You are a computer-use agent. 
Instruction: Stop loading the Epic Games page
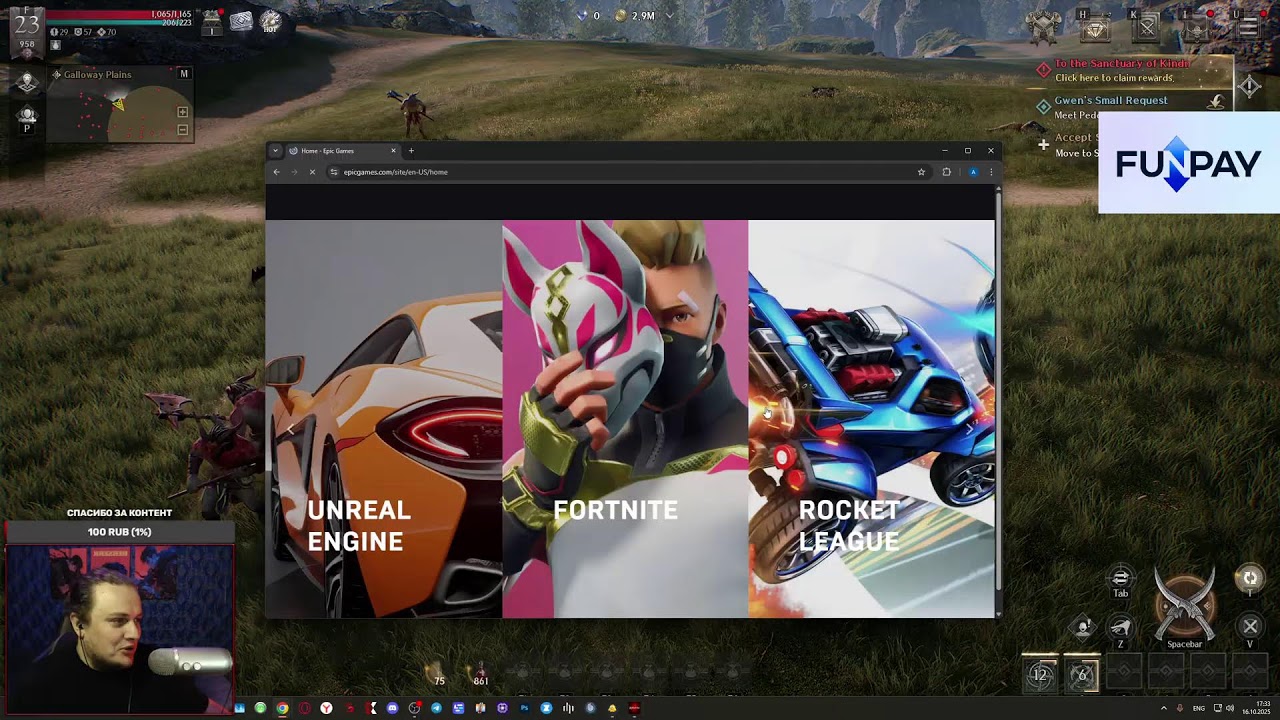click(312, 172)
